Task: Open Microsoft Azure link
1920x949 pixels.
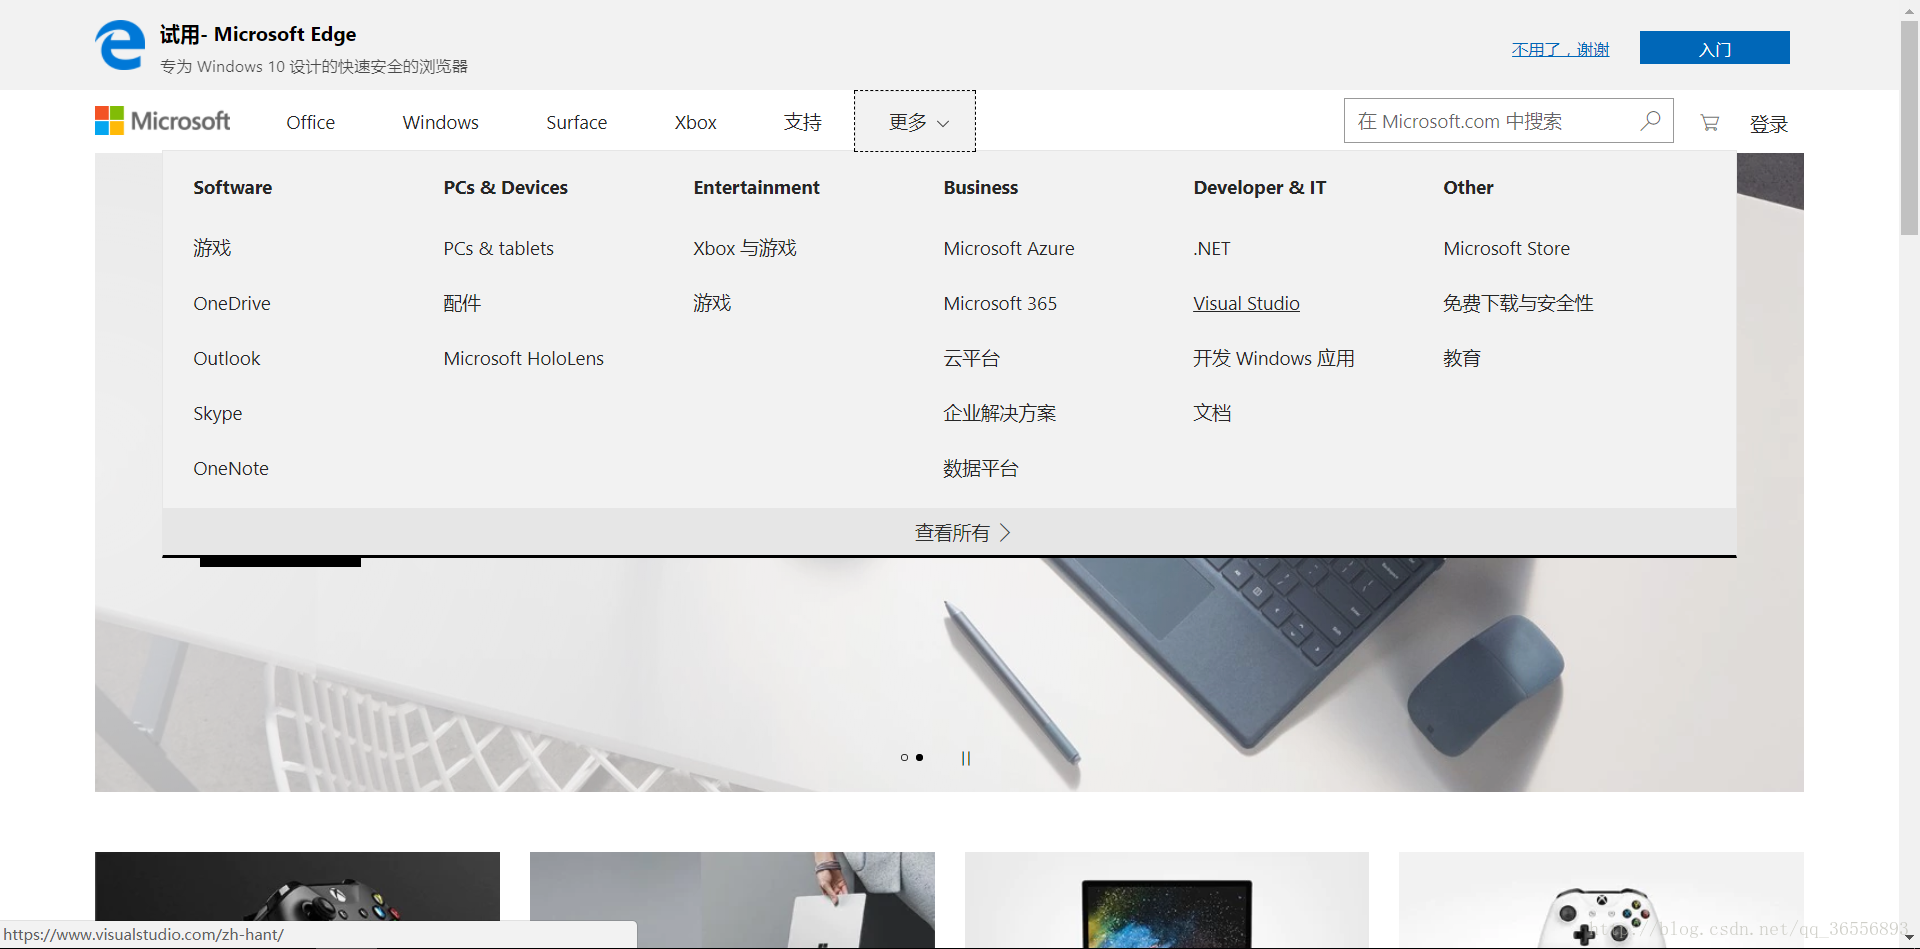Action: pos(1009,248)
